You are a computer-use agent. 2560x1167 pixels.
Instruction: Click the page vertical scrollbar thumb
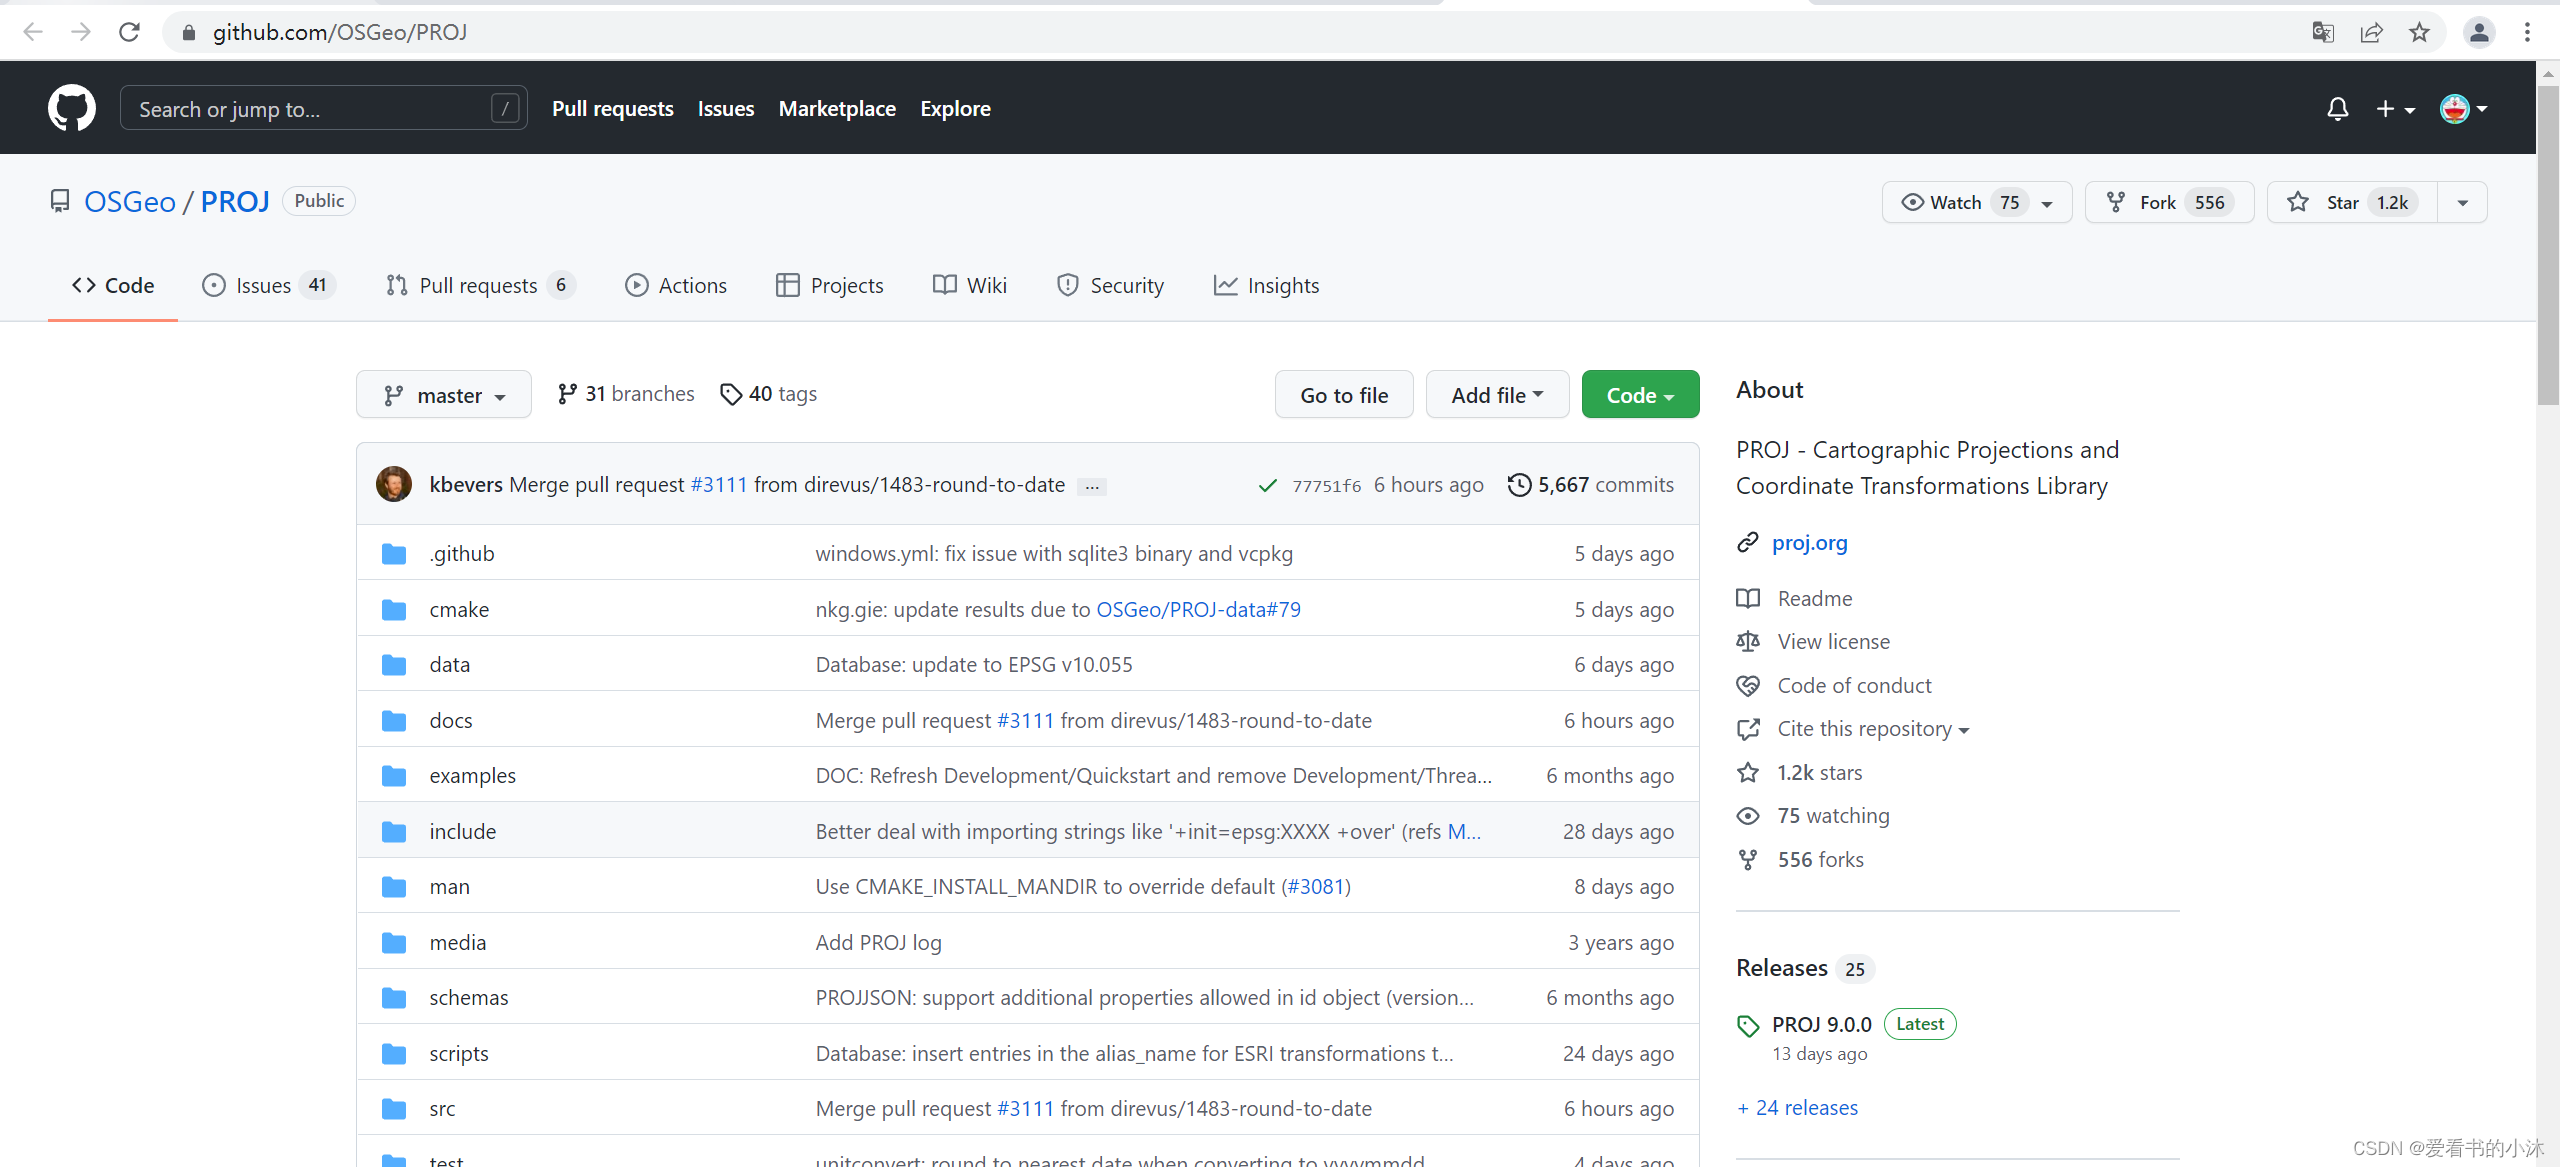(2548, 245)
